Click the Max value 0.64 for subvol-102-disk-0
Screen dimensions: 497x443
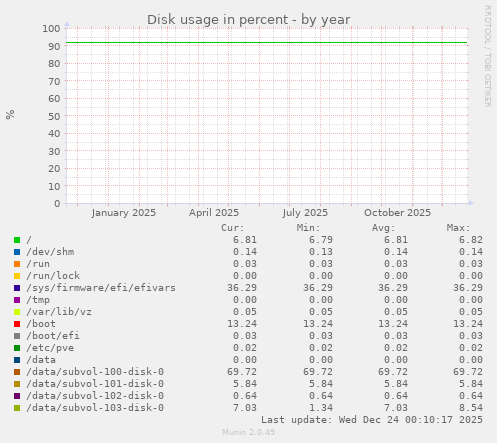pos(471,396)
